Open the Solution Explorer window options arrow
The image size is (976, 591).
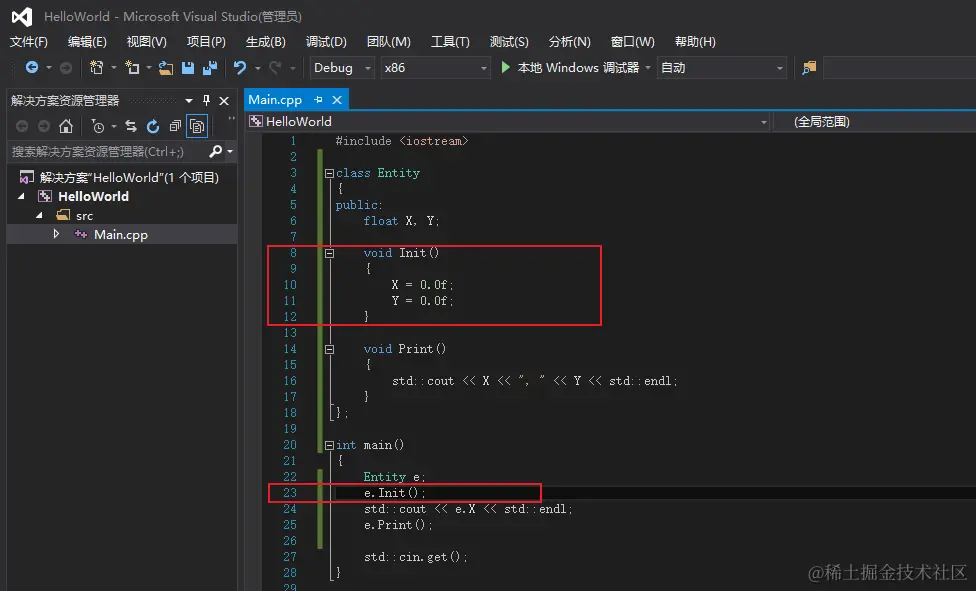click(189, 100)
